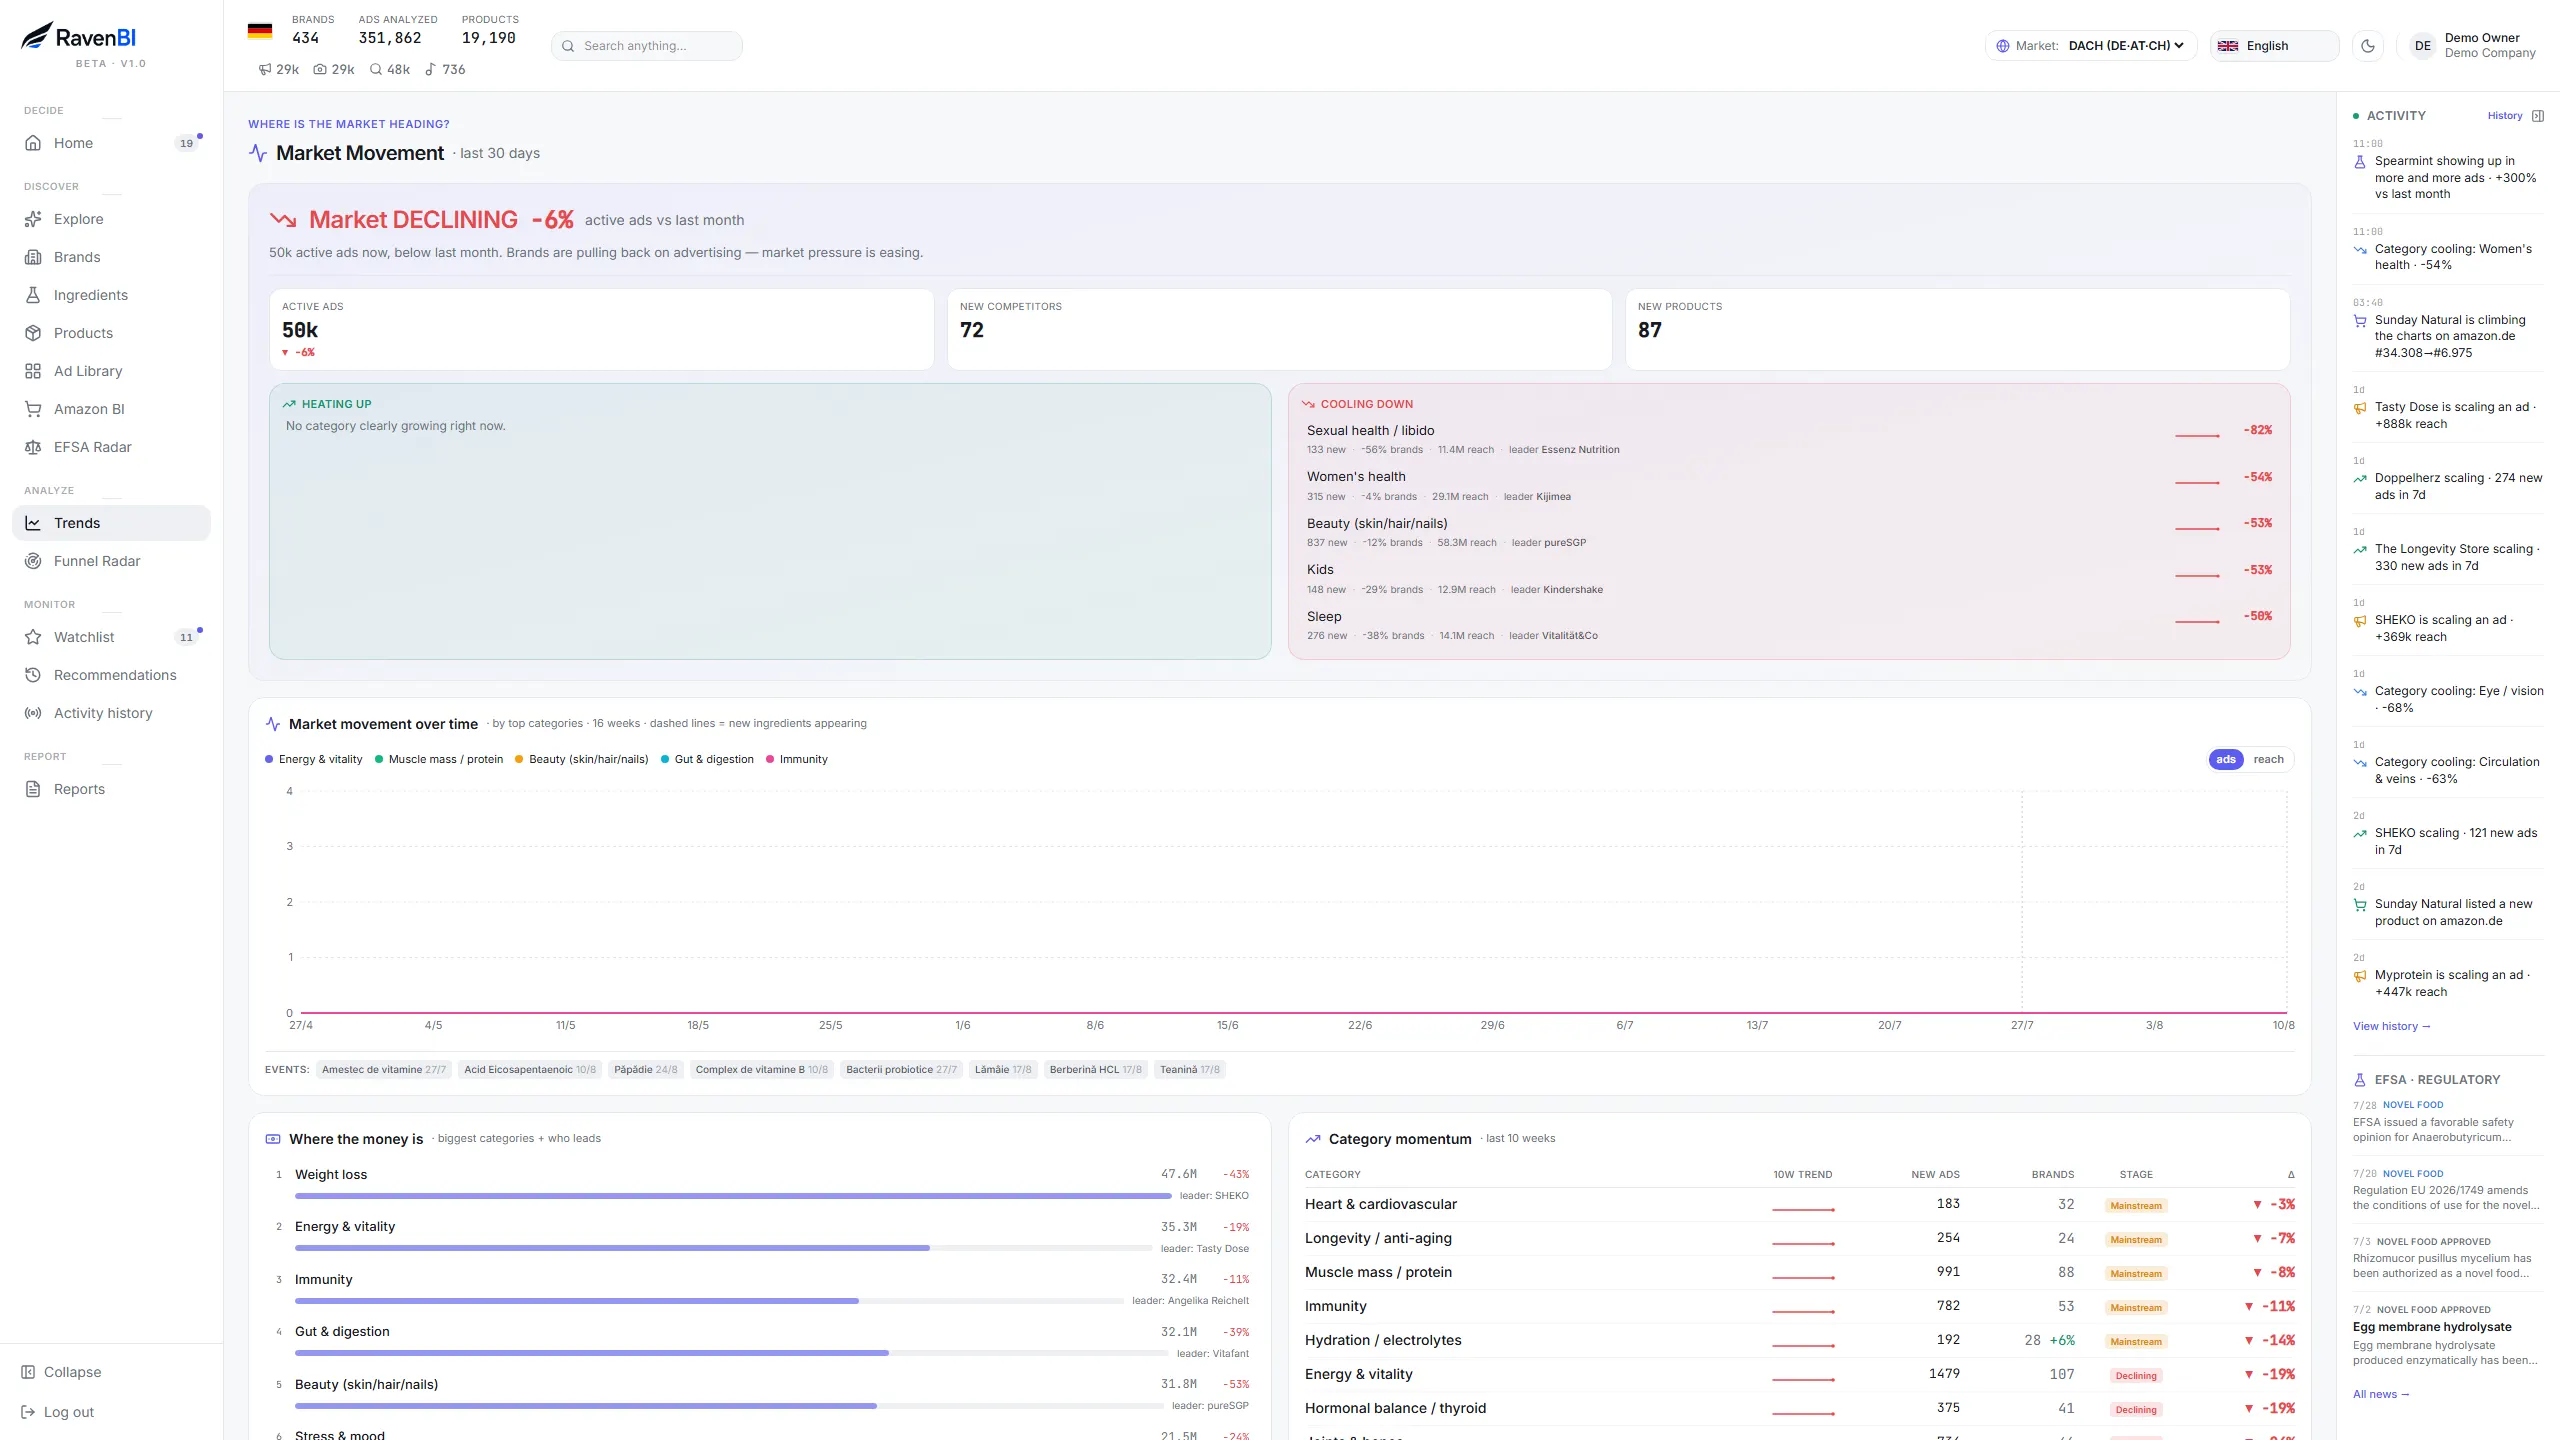Screen dimensions: 2560x1440
Task: Select Trends in the sidebar
Action: point(111,523)
